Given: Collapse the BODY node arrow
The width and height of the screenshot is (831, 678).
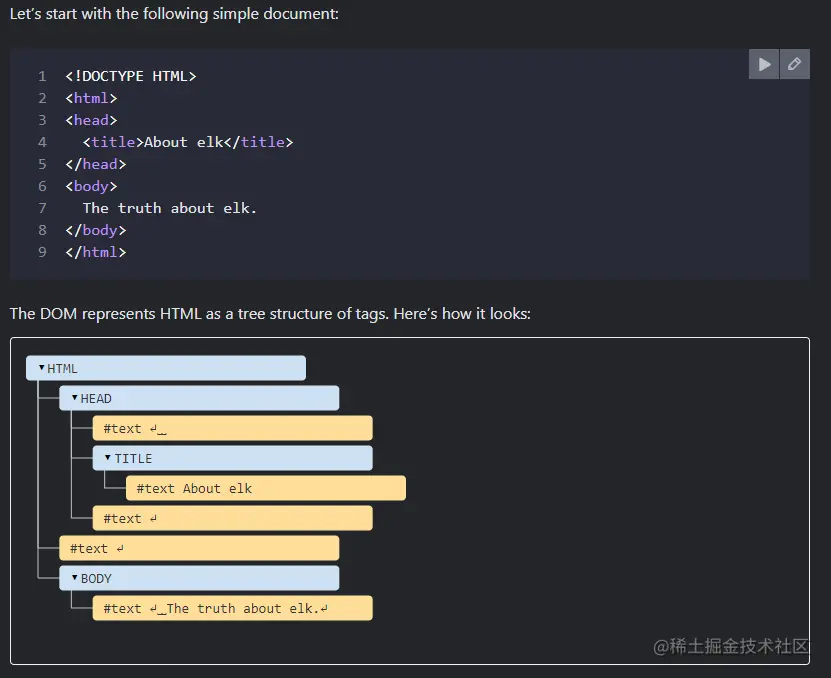Looking at the screenshot, I should coord(74,578).
